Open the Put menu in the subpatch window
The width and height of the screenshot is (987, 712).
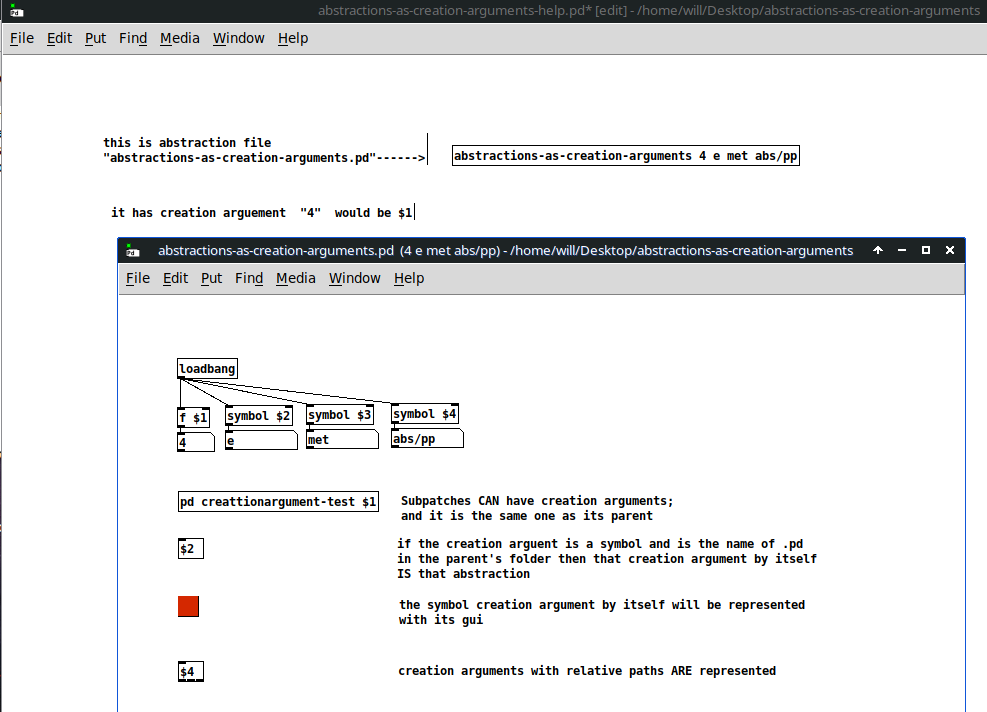[211, 278]
